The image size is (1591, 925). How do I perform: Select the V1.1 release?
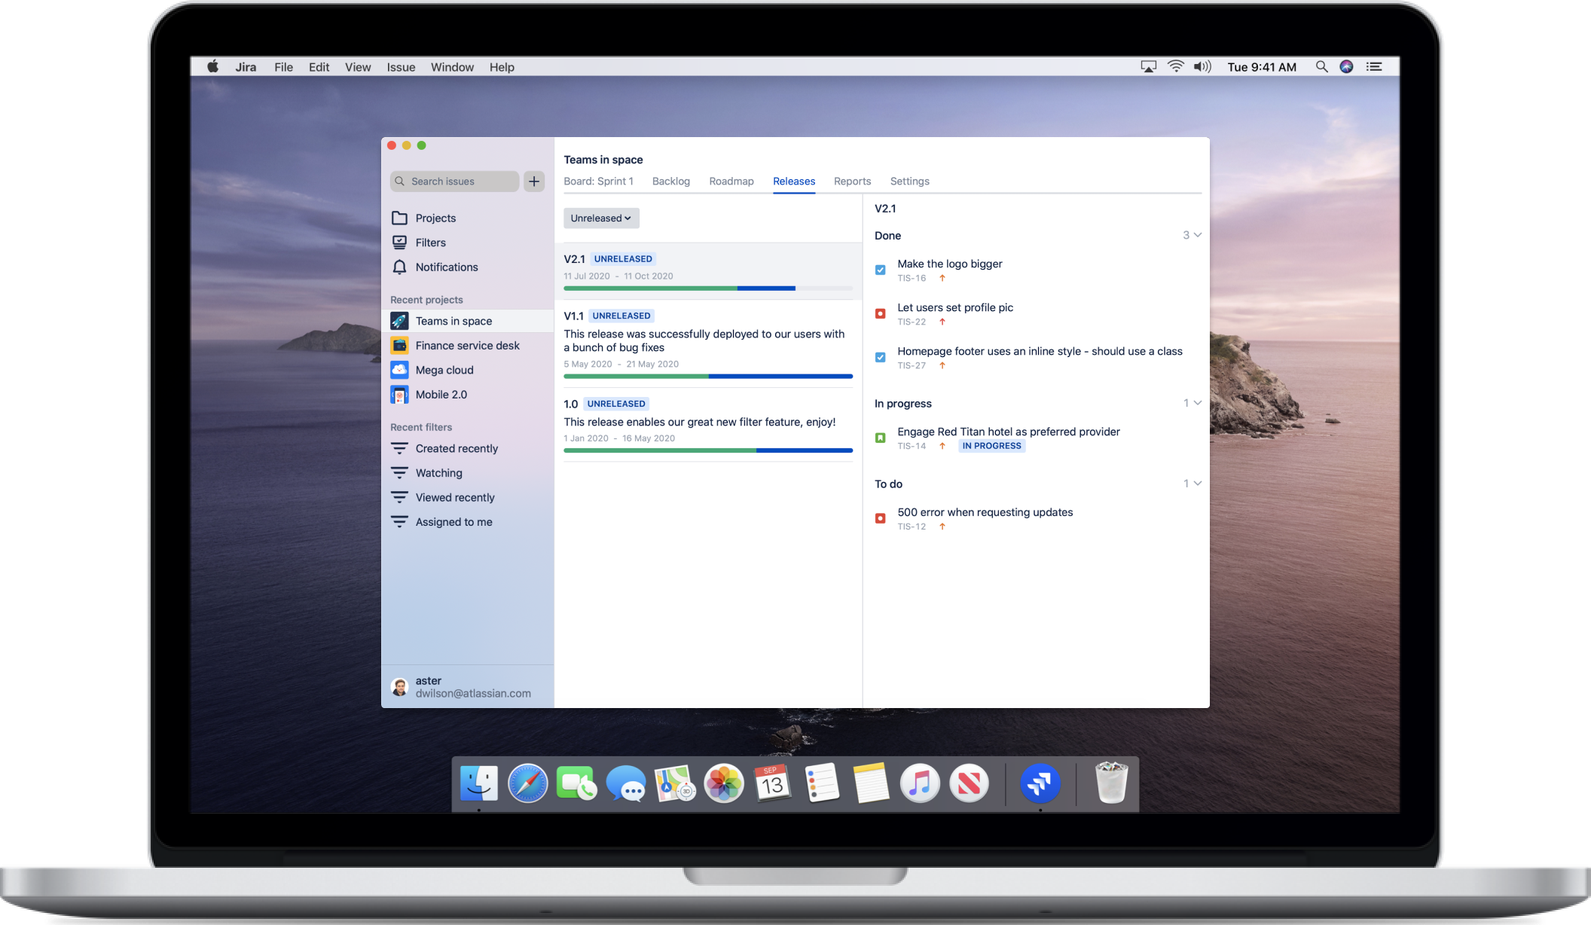[708, 343]
